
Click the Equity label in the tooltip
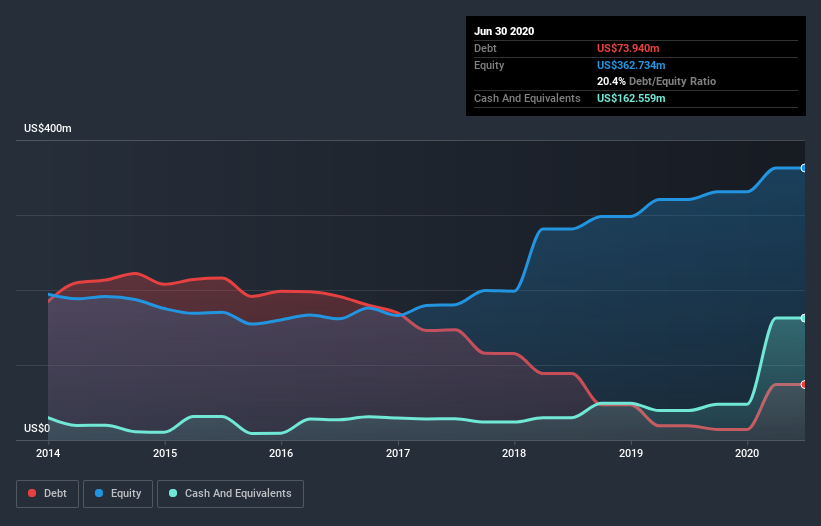coord(489,65)
